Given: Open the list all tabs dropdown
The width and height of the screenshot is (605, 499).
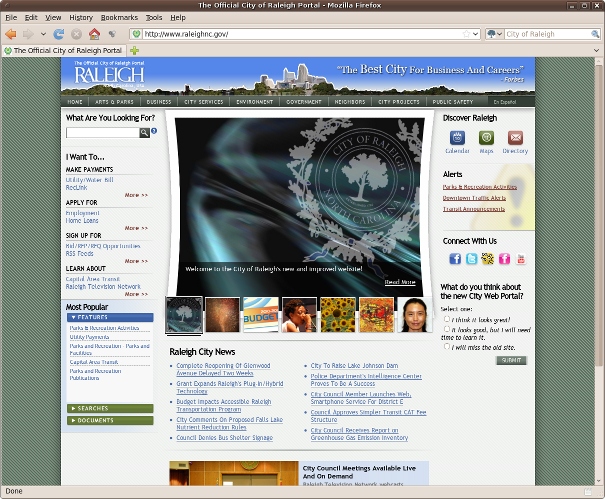Looking at the screenshot, I should pyautogui.click(x=597, y=51).
